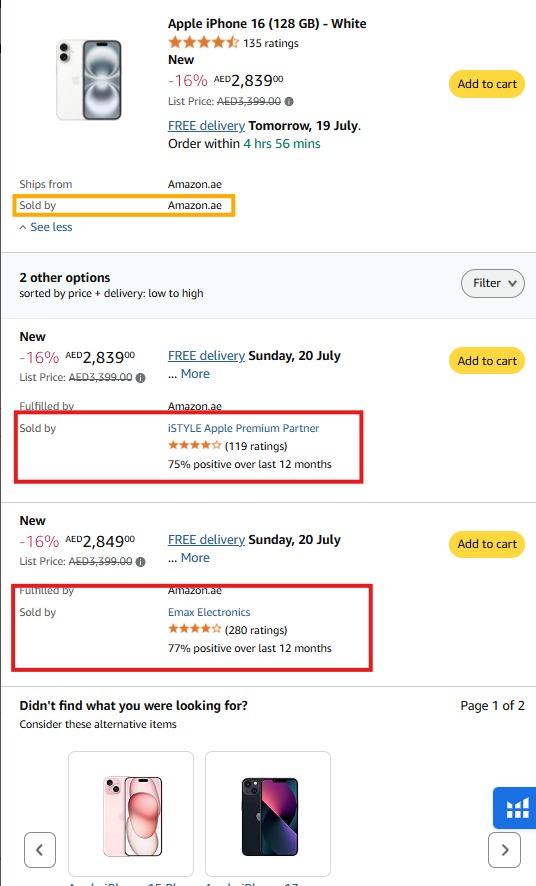The image size is (536, 886).
Task: Open the Filter dropdown
Action: coord(493,283)
